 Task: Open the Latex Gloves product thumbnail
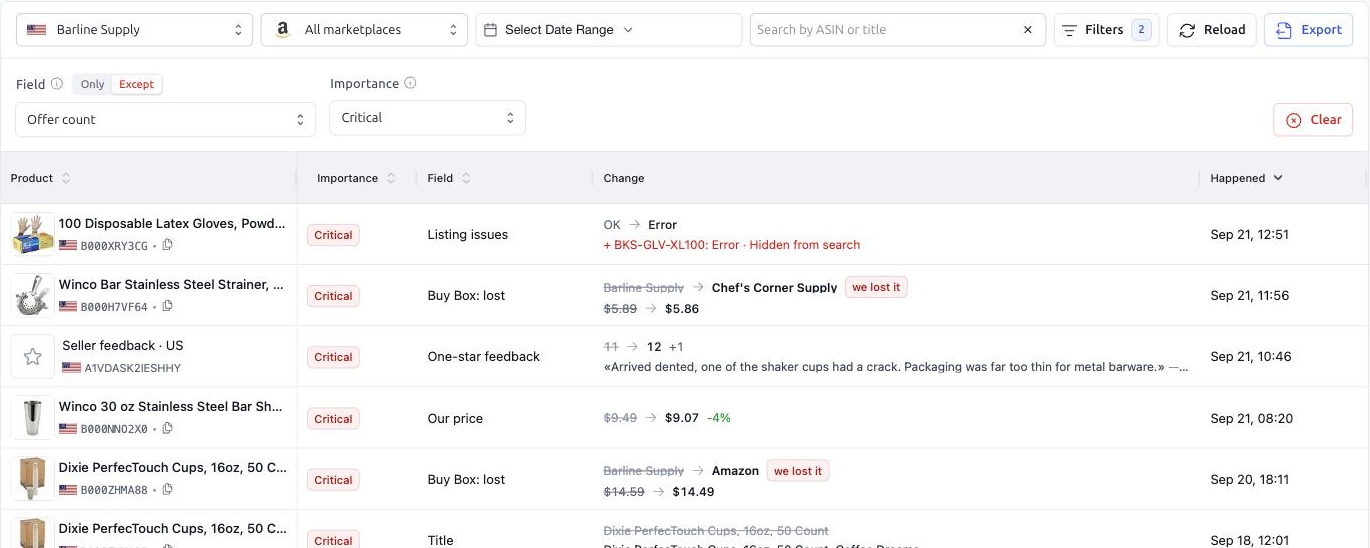coord(33,234)
